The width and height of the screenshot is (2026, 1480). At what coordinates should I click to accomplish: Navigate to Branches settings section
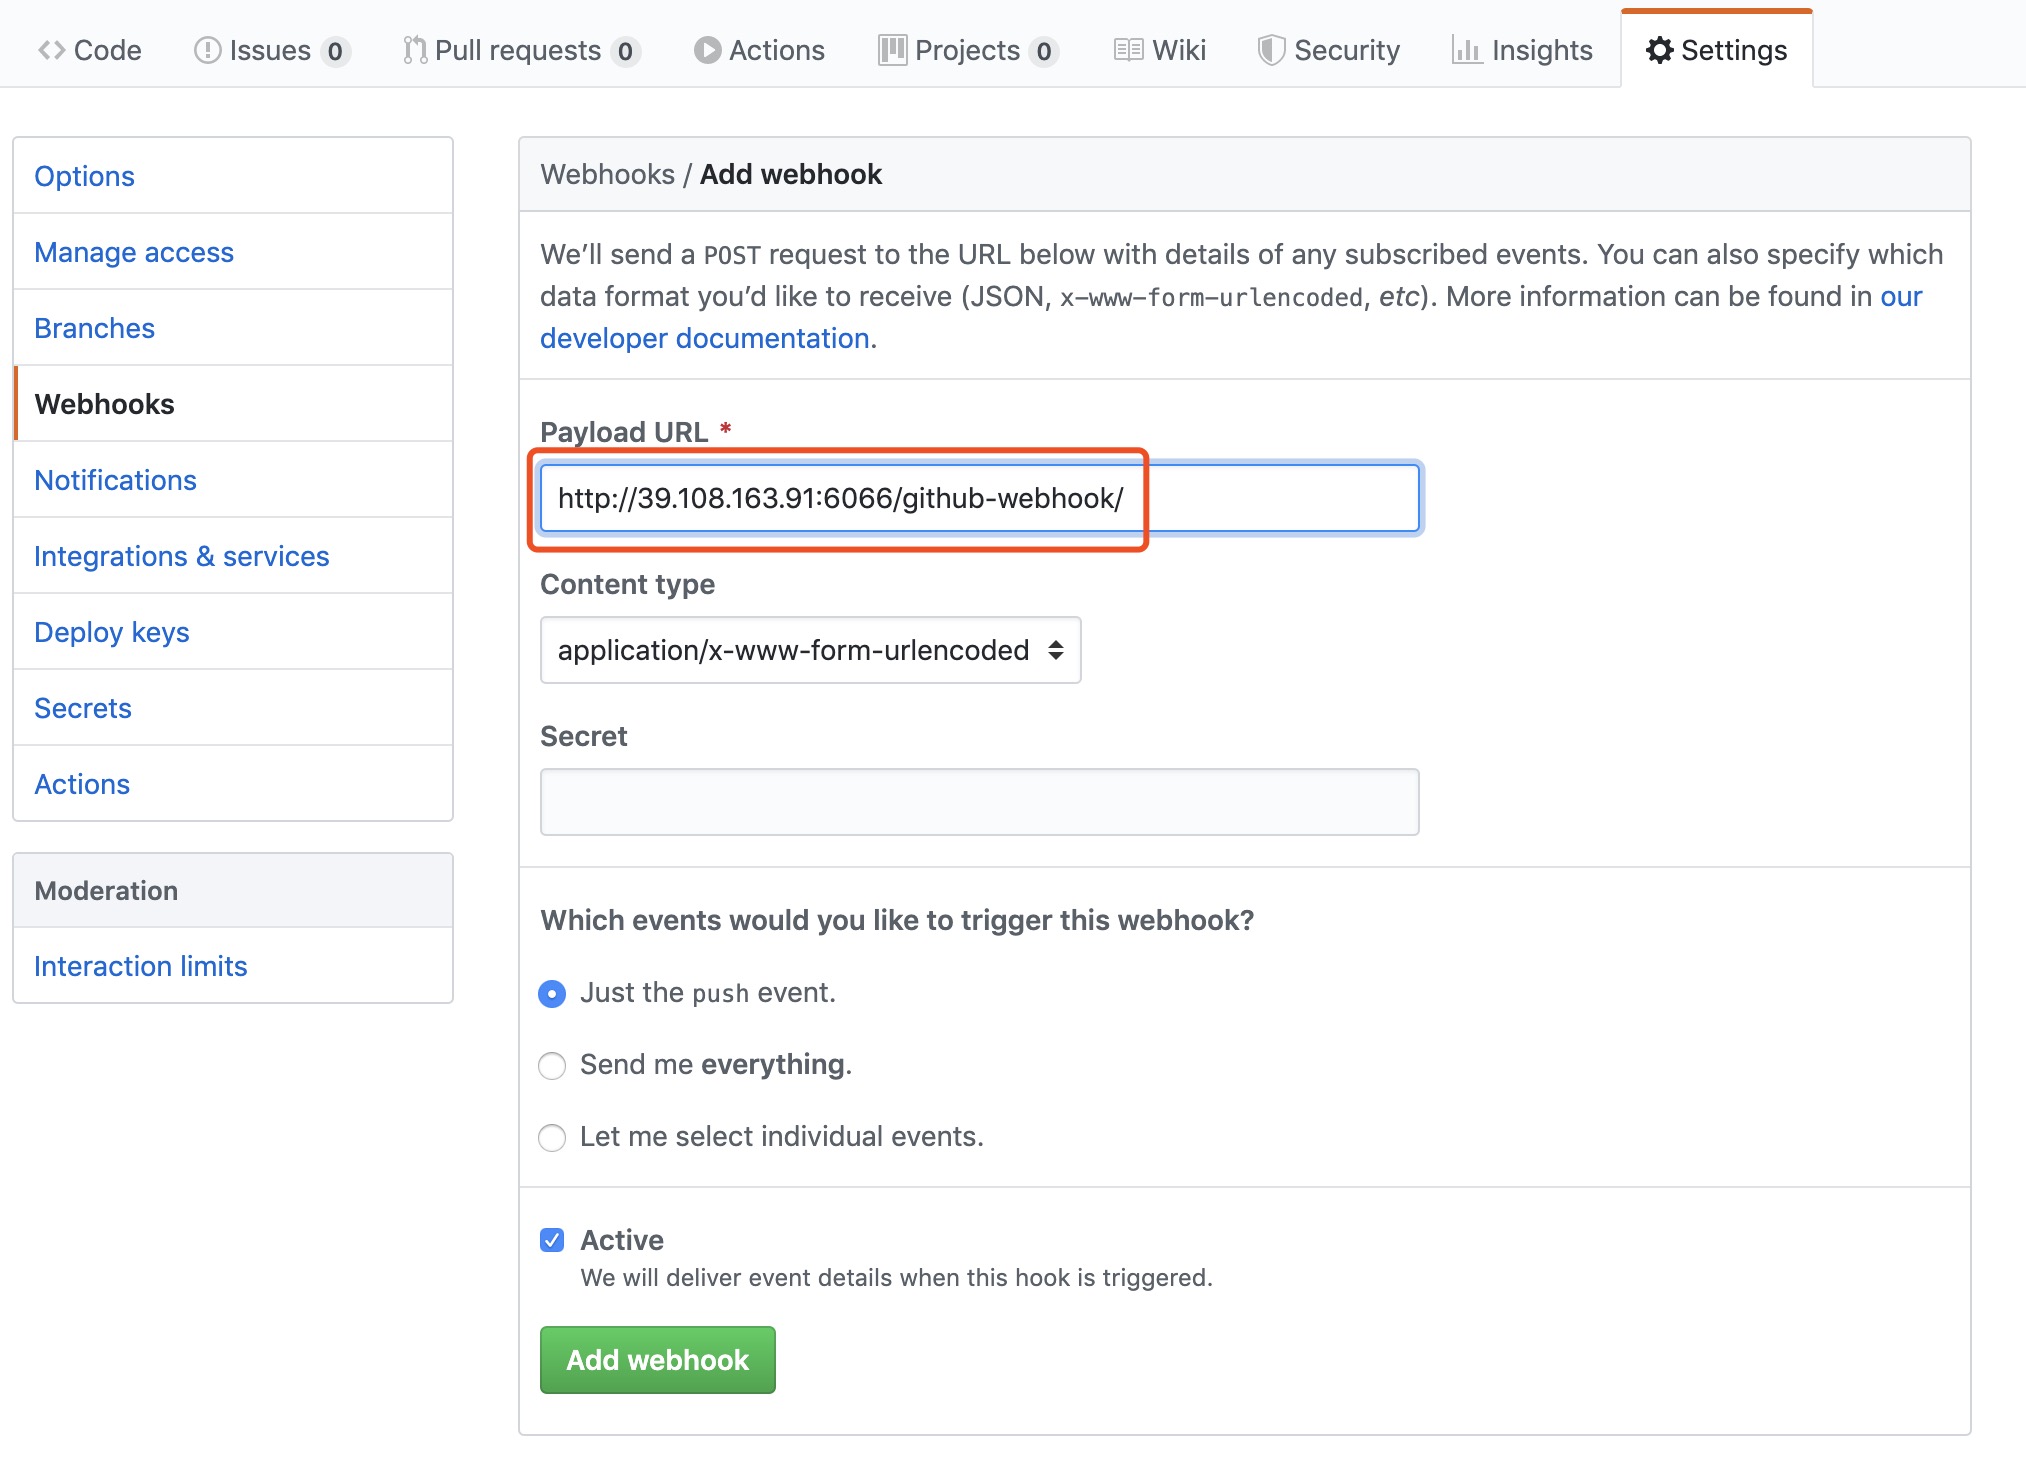(x=94, y=327)
